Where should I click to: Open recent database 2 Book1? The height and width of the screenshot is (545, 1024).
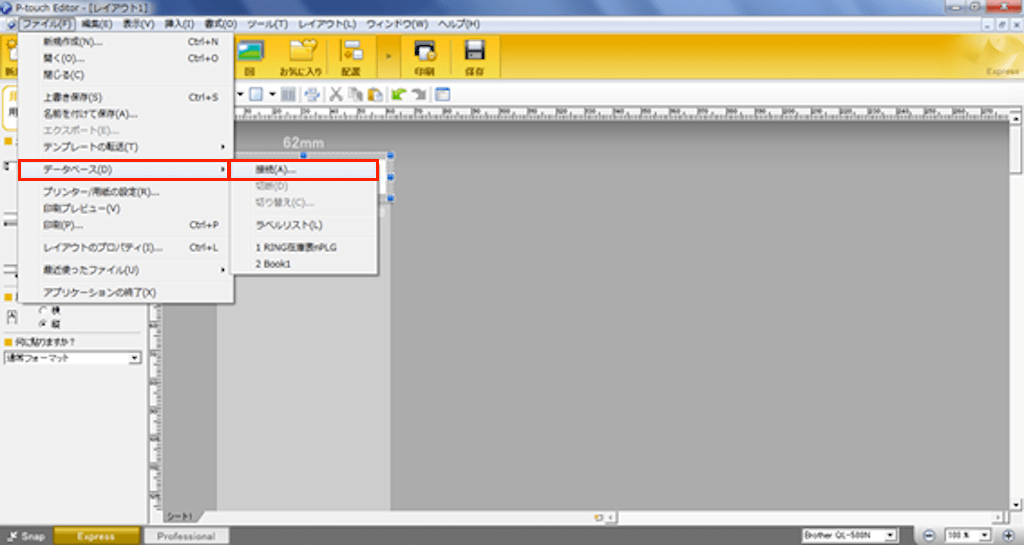tap(304, 264)
